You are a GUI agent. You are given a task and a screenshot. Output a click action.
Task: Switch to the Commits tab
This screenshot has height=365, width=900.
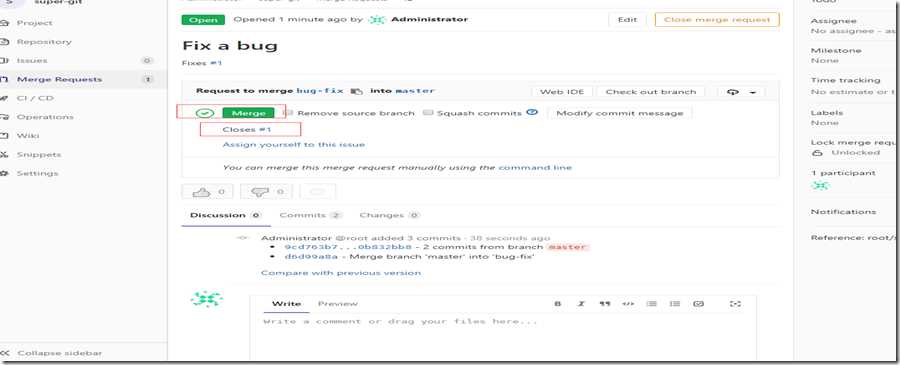pos(310,215)
